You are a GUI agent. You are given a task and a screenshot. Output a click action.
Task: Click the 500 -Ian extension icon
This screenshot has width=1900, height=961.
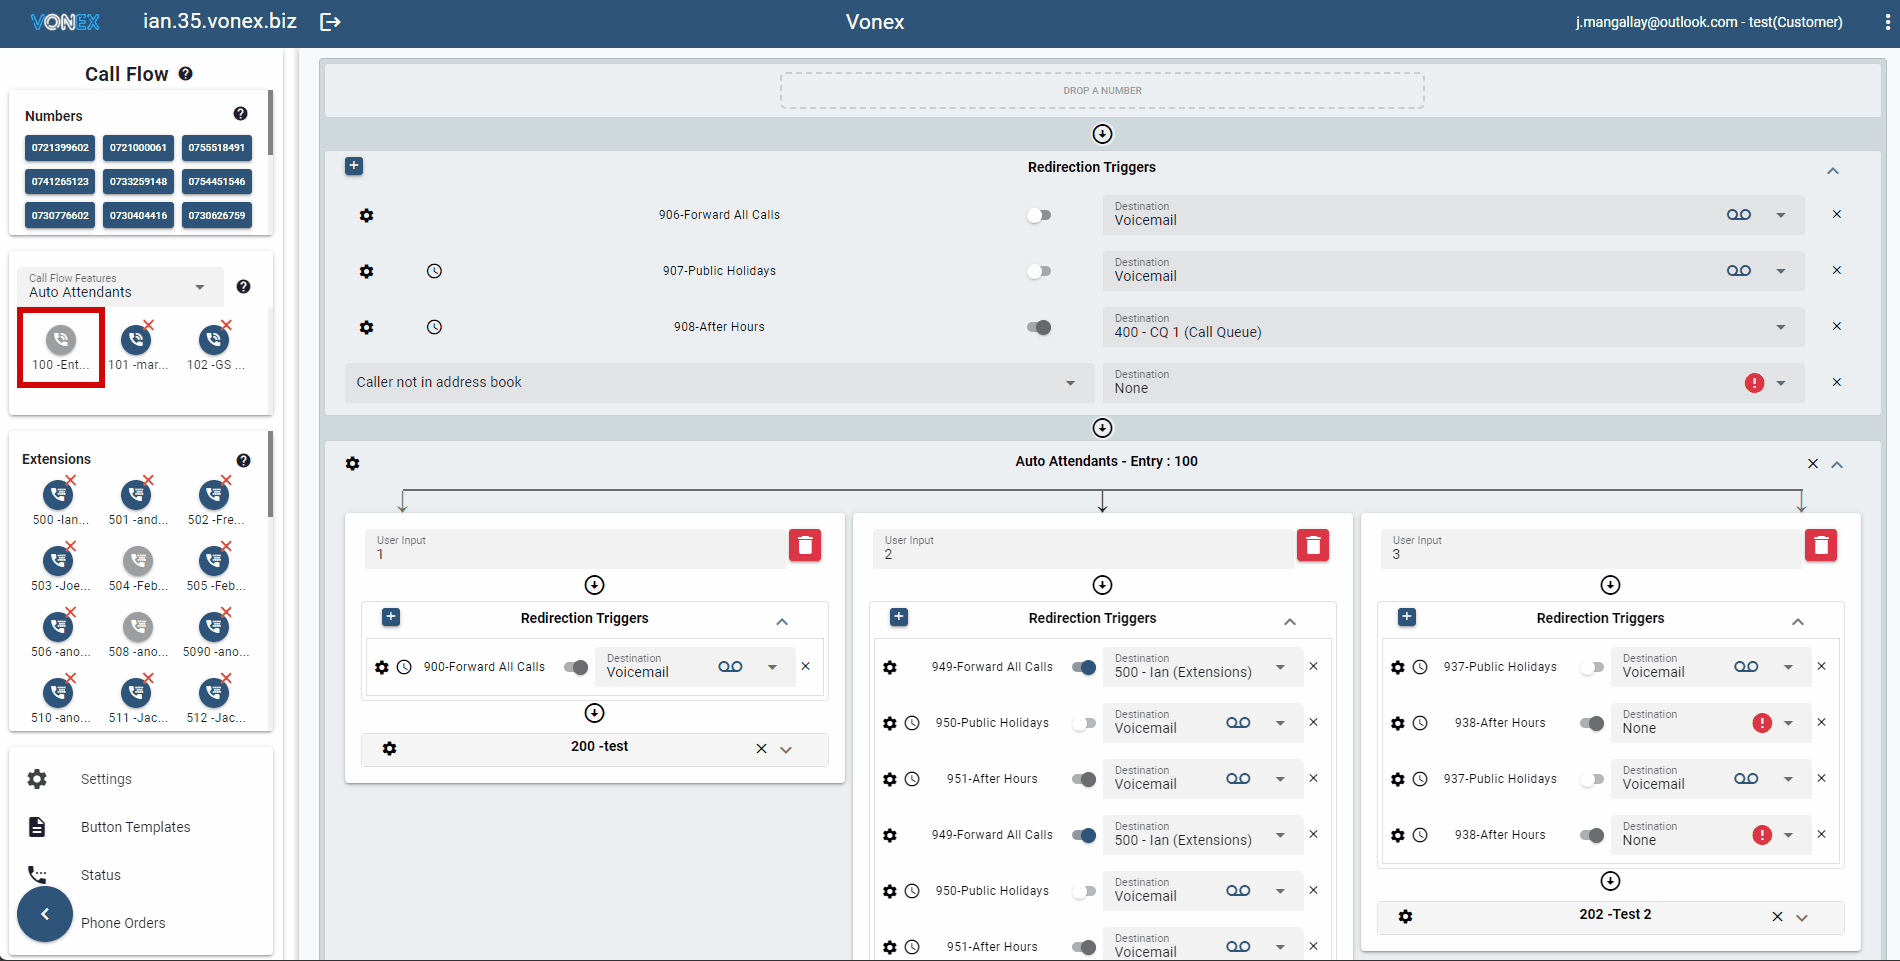point(59,495)
